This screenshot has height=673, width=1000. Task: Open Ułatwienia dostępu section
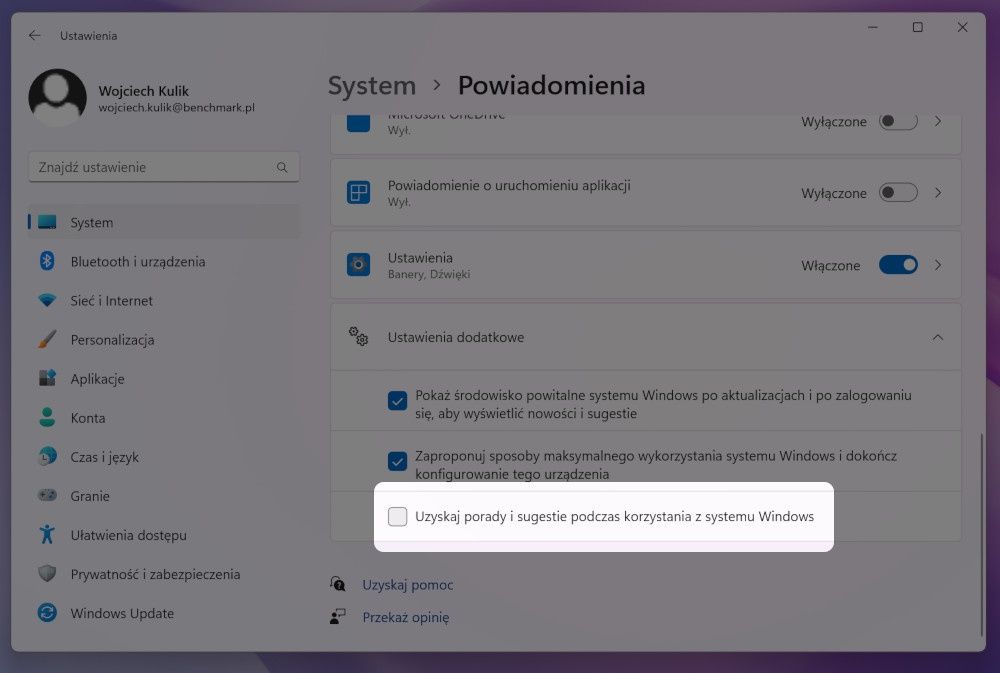coord(164,534)
